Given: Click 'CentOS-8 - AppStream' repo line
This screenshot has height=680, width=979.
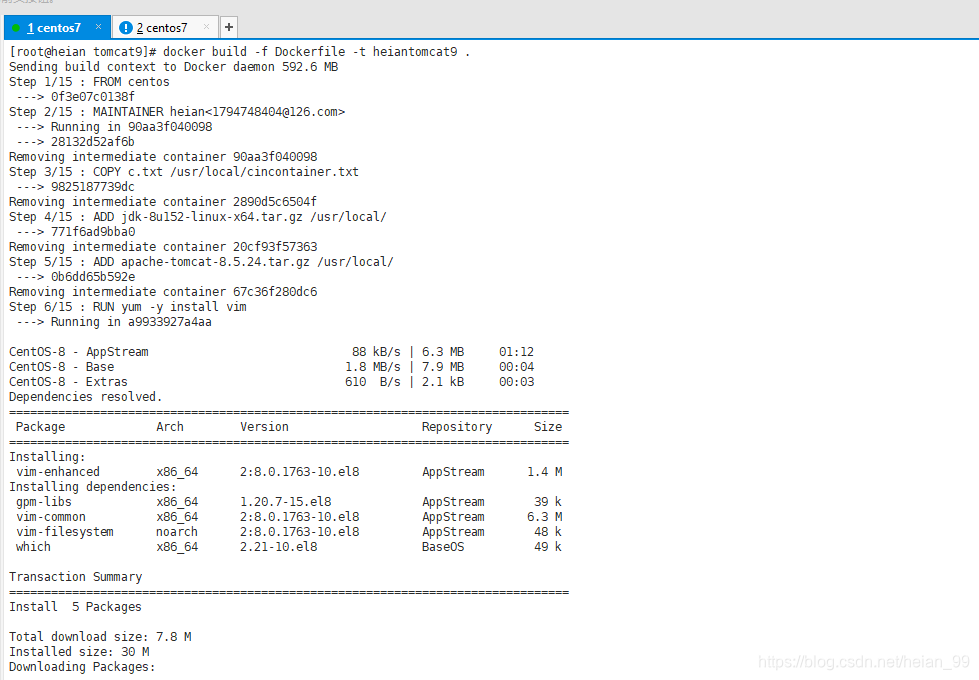Looking at the screenshot, I should tap(272, 352).
